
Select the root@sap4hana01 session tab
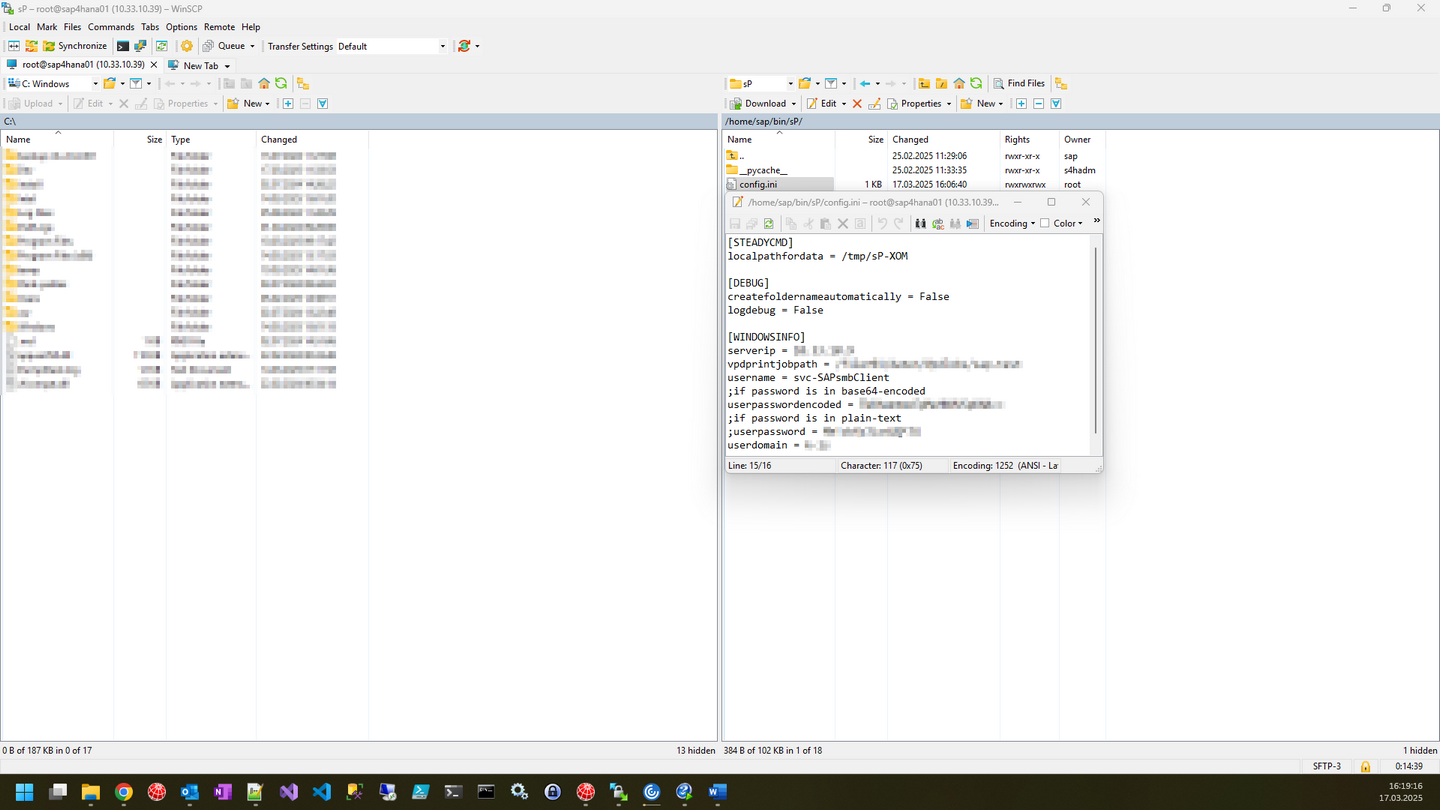tap(83, 65)
